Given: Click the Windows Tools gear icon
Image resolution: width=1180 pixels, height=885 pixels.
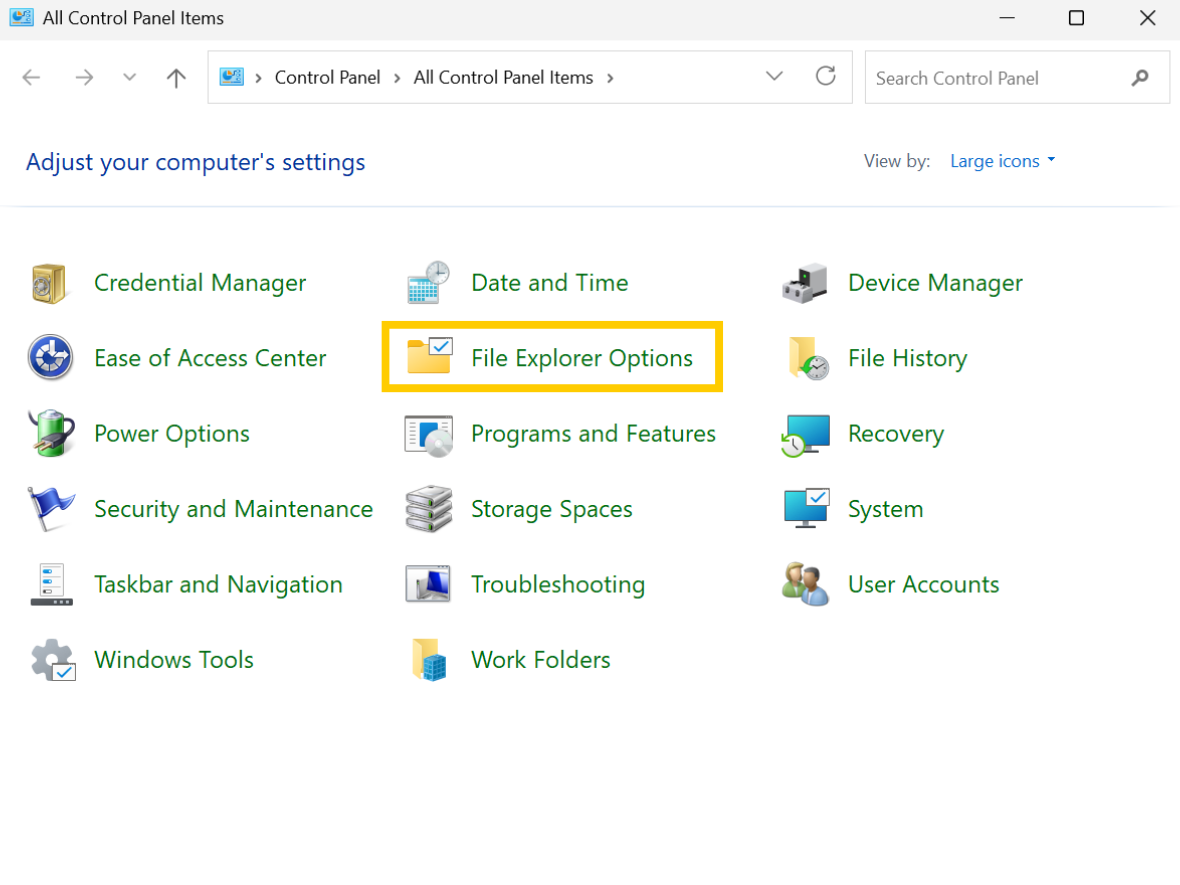Looking at the screenshot, I should click(x=53, y=660).
